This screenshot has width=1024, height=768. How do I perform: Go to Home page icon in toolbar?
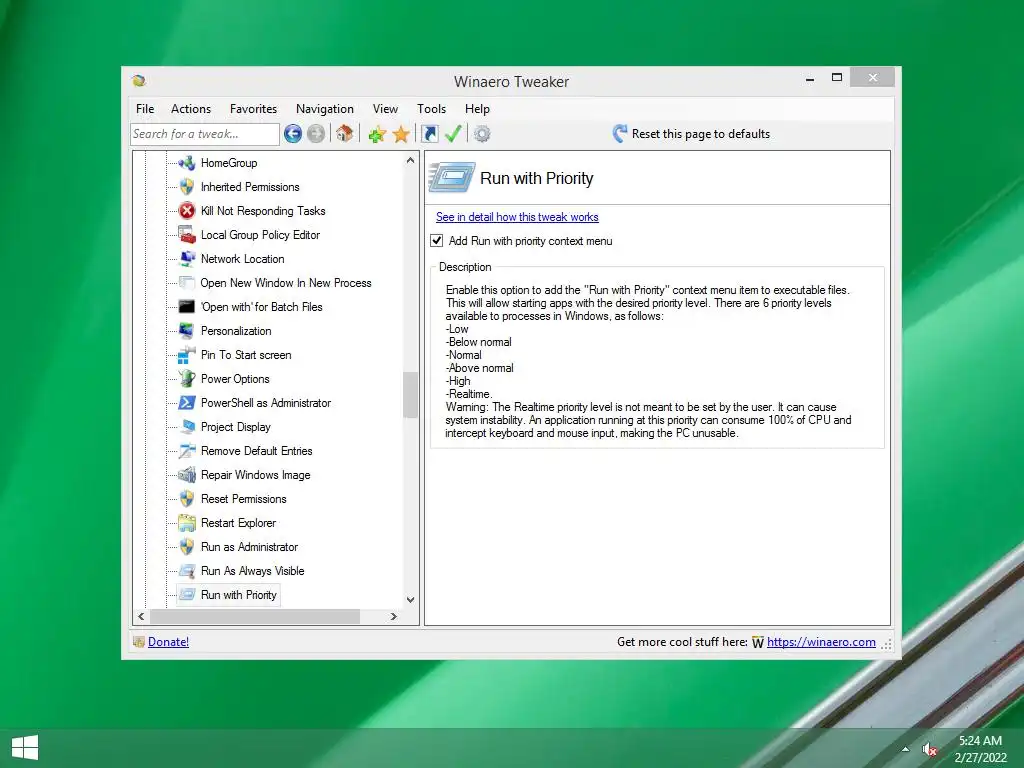[345, 134]
